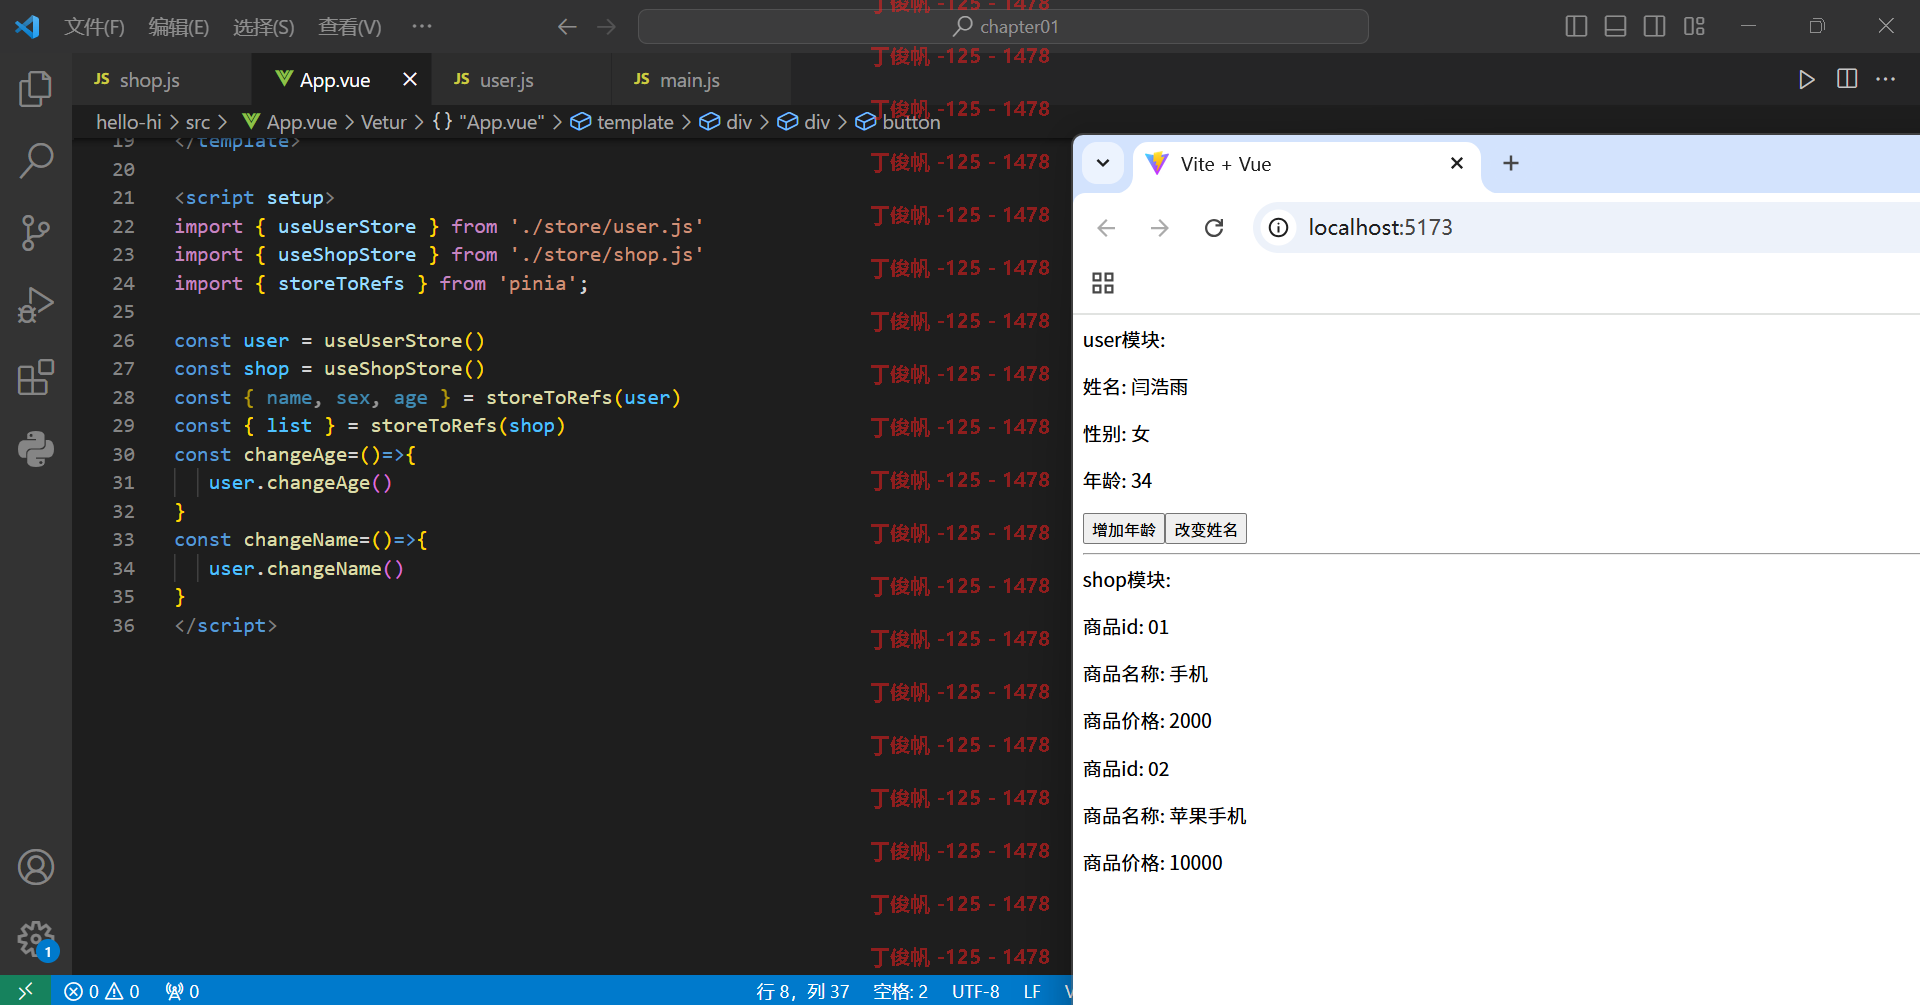Image resolution: width=1920 pixels, height=1005 pixels.
Task: Open the 文件(F) menu
Action: [94, 27]
